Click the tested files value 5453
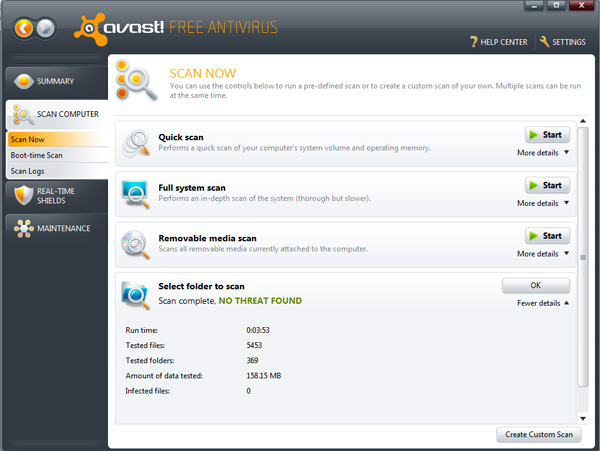The width and height of the screenshot is (600, 451). 254,345
